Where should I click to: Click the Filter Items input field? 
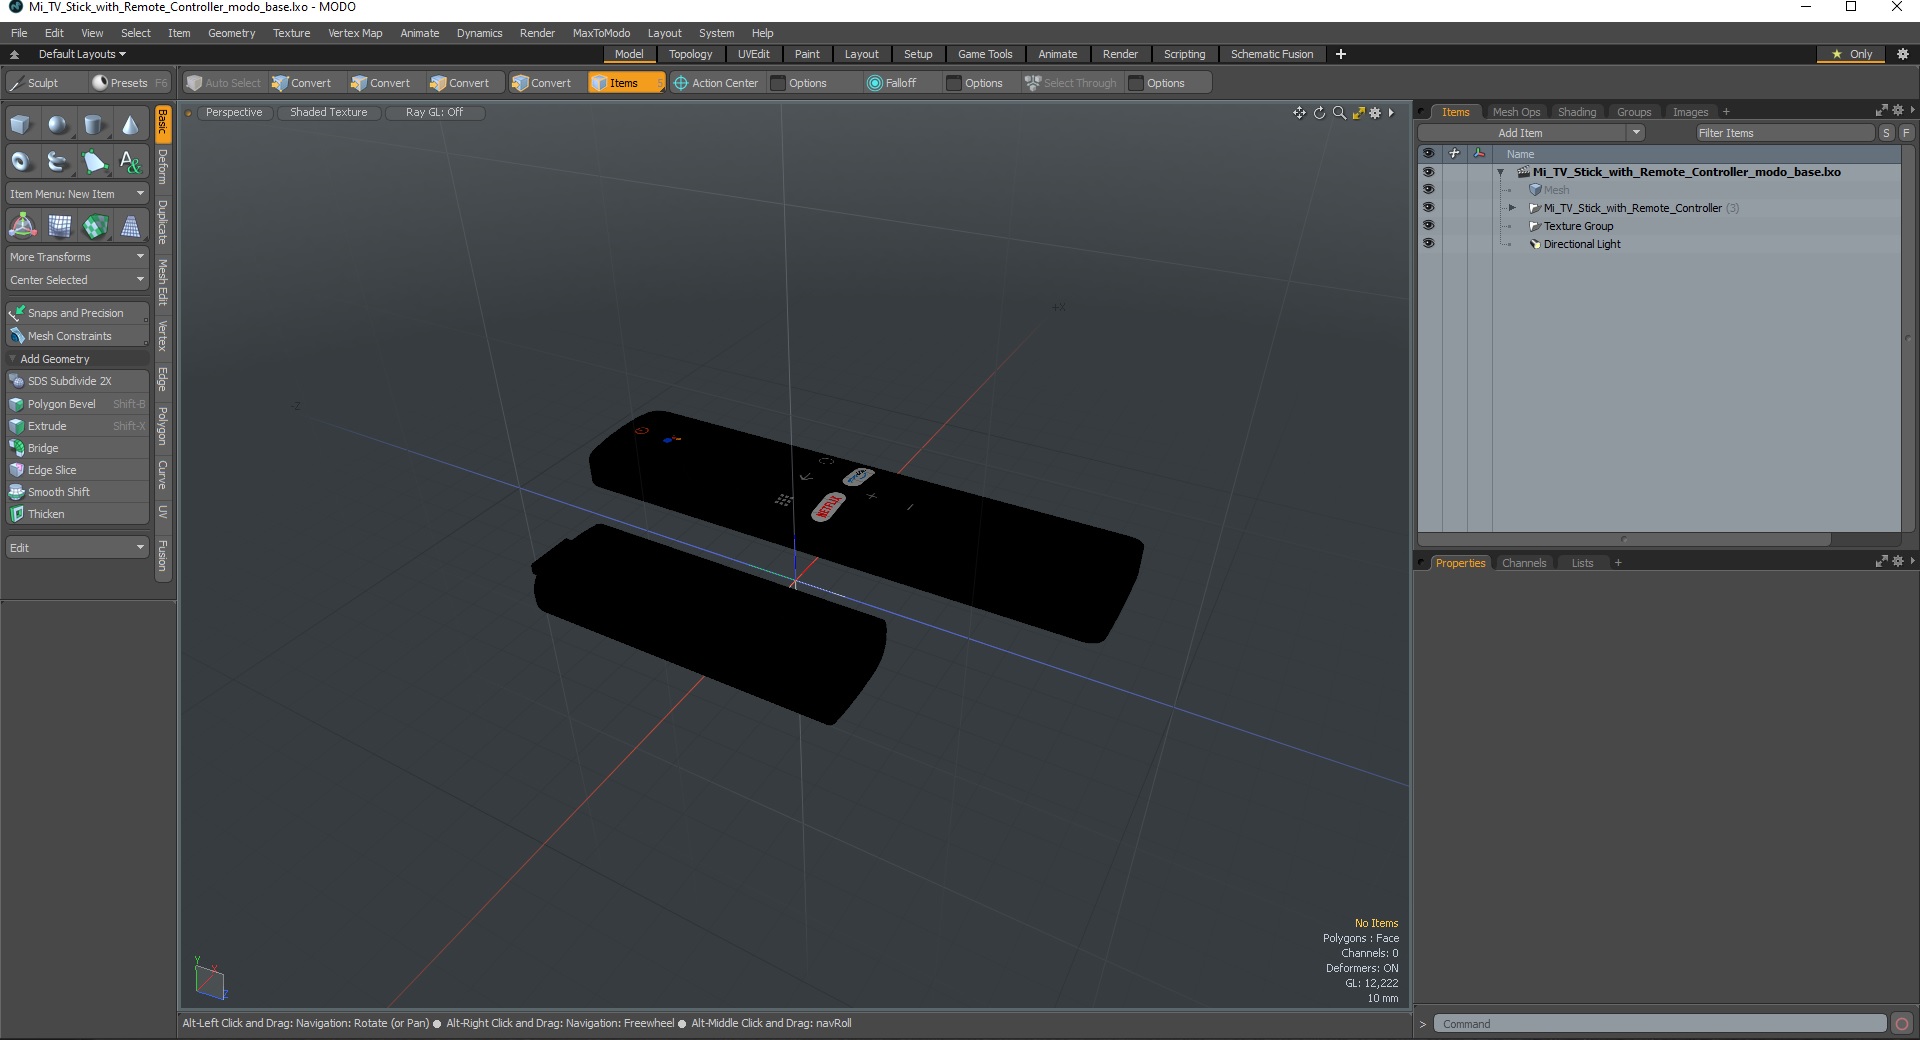[1784, 133]
